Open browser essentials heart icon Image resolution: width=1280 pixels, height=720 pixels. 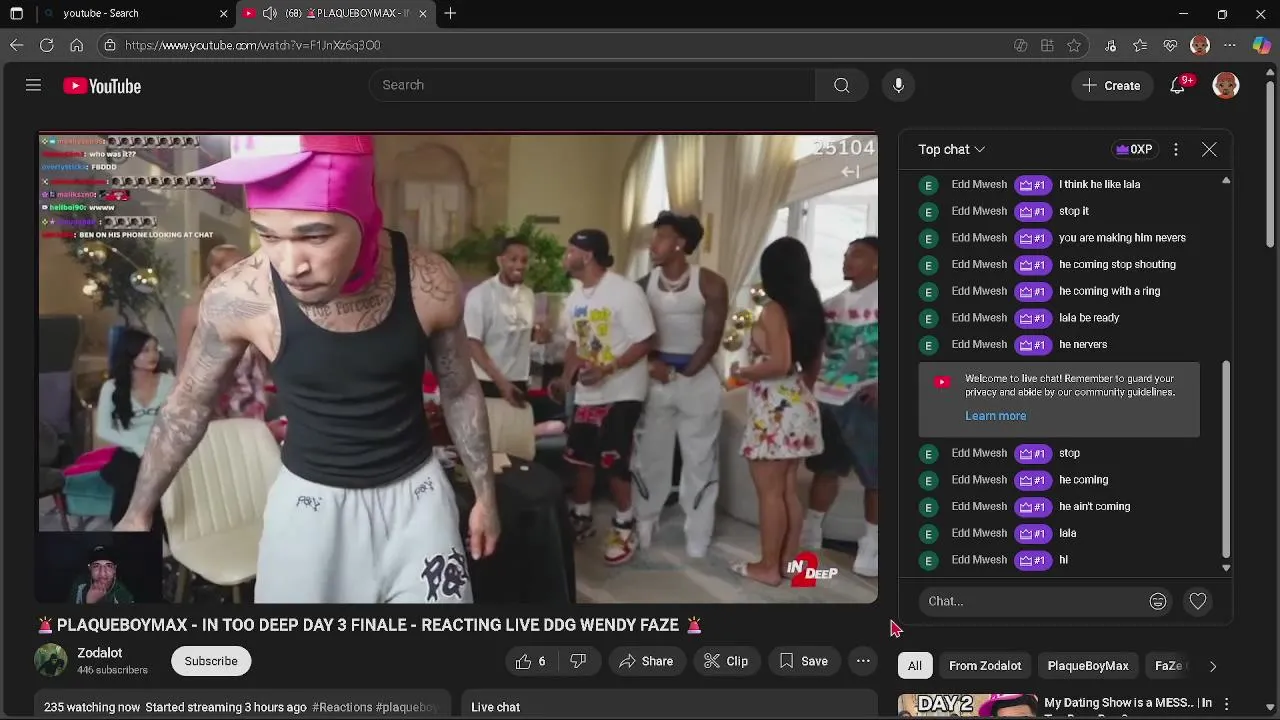pyautogui.click(x=1170, y=45)
